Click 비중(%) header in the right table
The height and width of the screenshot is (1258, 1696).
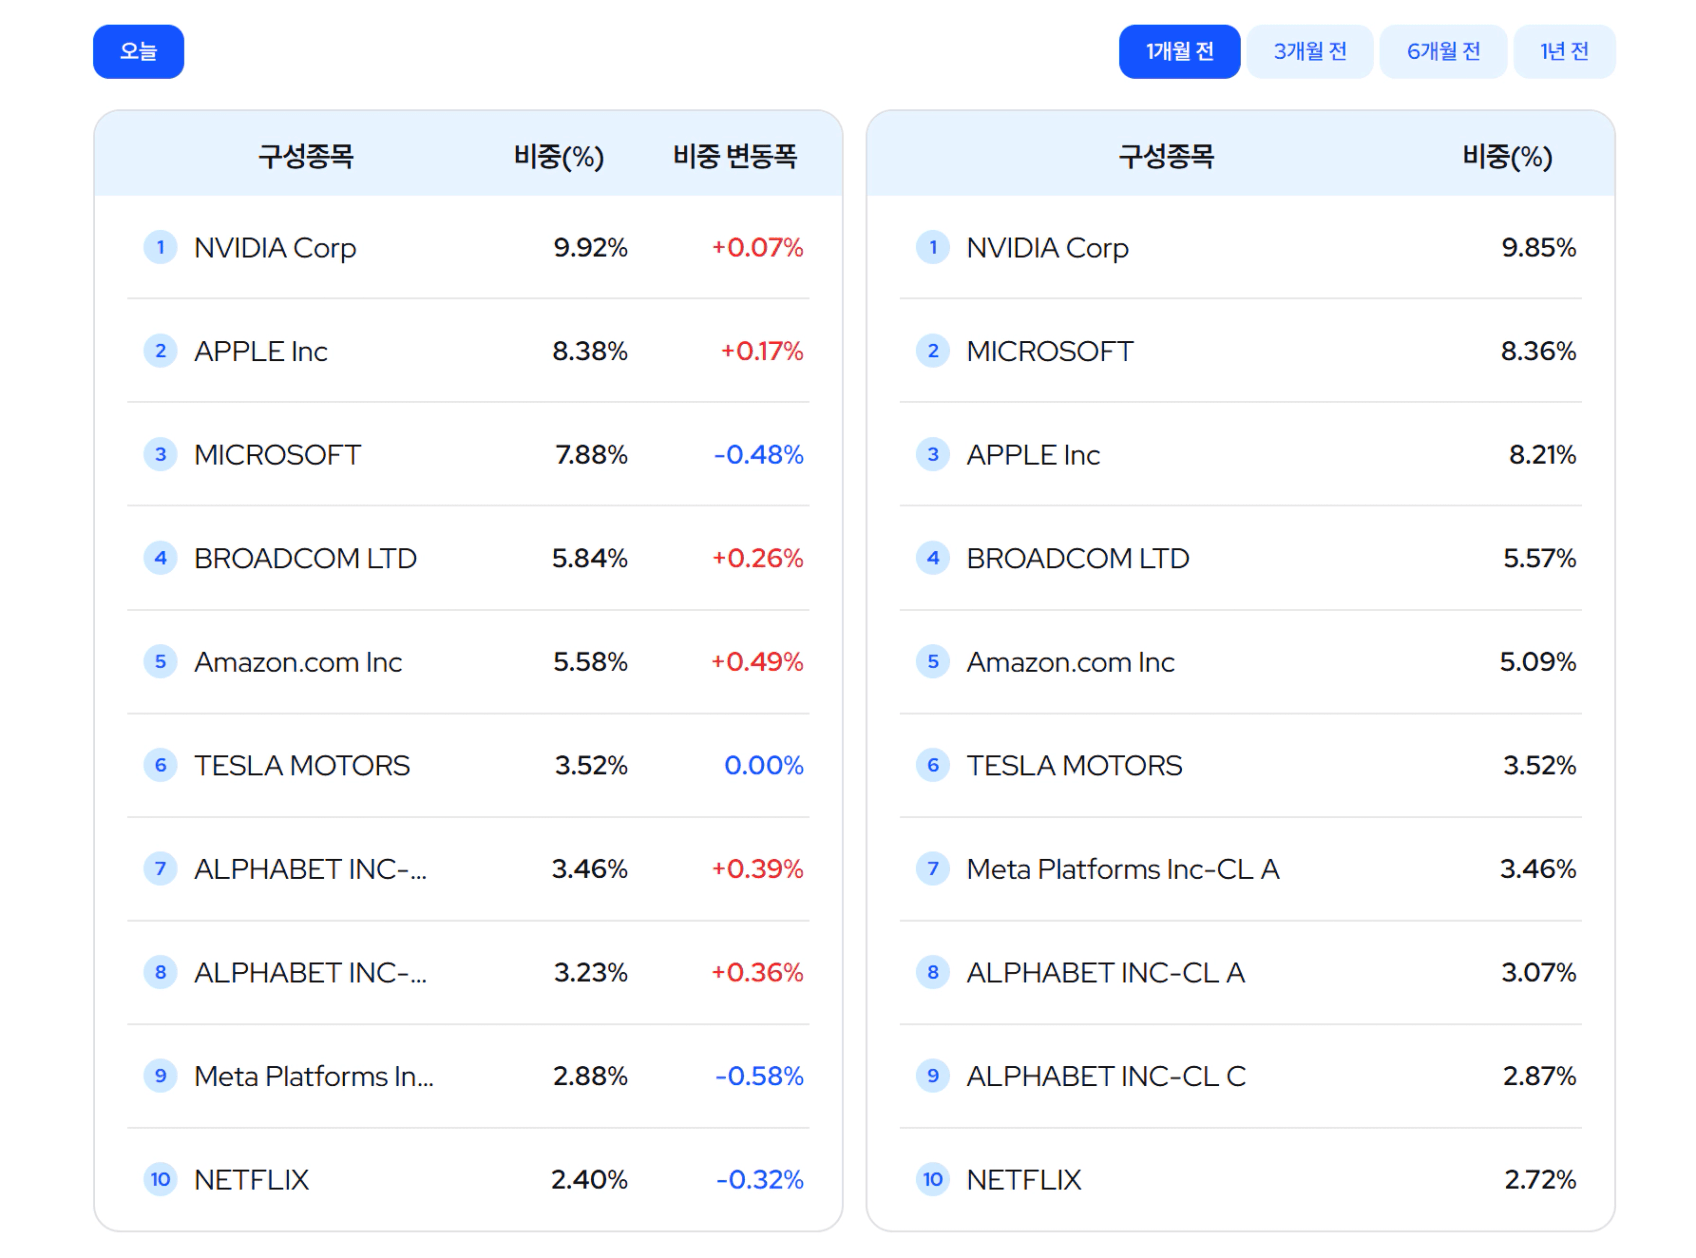pyautogui.click(x=1506, y=157)
